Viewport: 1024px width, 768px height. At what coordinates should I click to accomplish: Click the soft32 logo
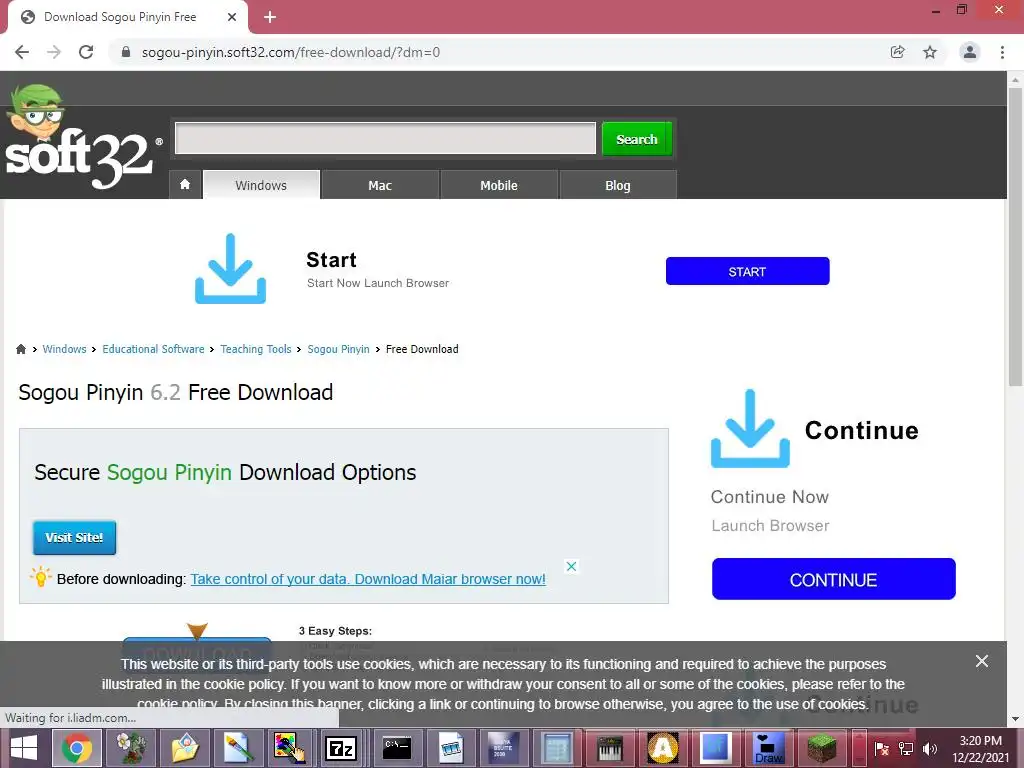tap(82, 137)
